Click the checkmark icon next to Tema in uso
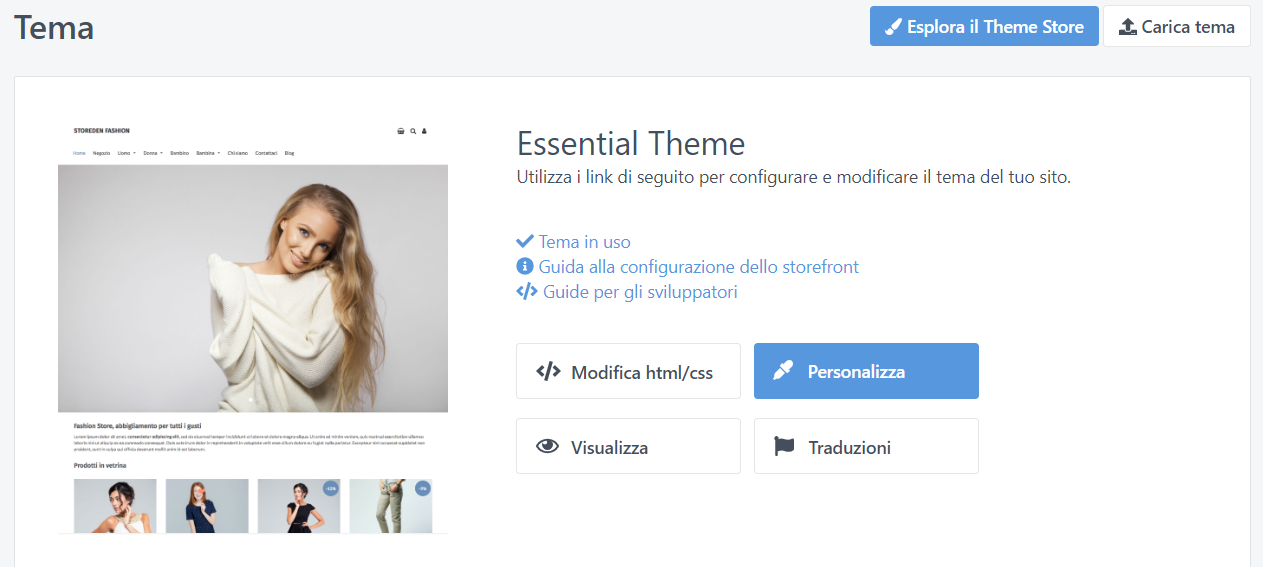Screen dimensions: 1263x567 525,241
